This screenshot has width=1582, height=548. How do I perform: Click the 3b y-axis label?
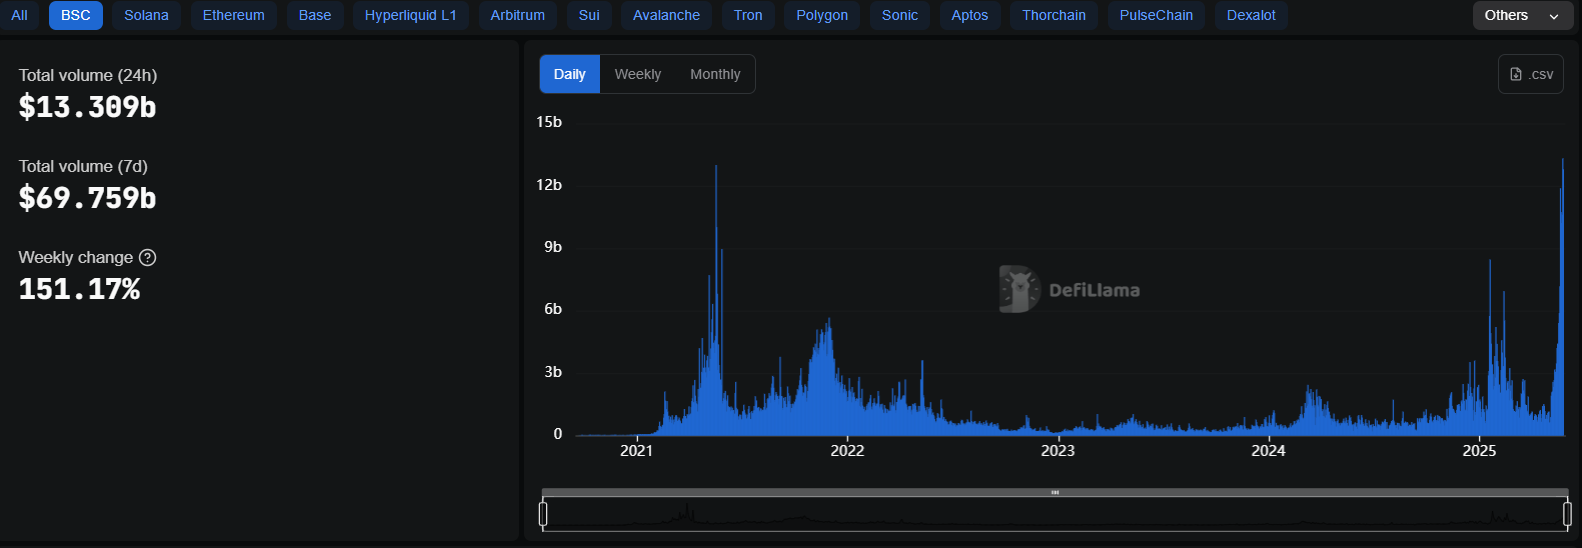tap(553, 372)
